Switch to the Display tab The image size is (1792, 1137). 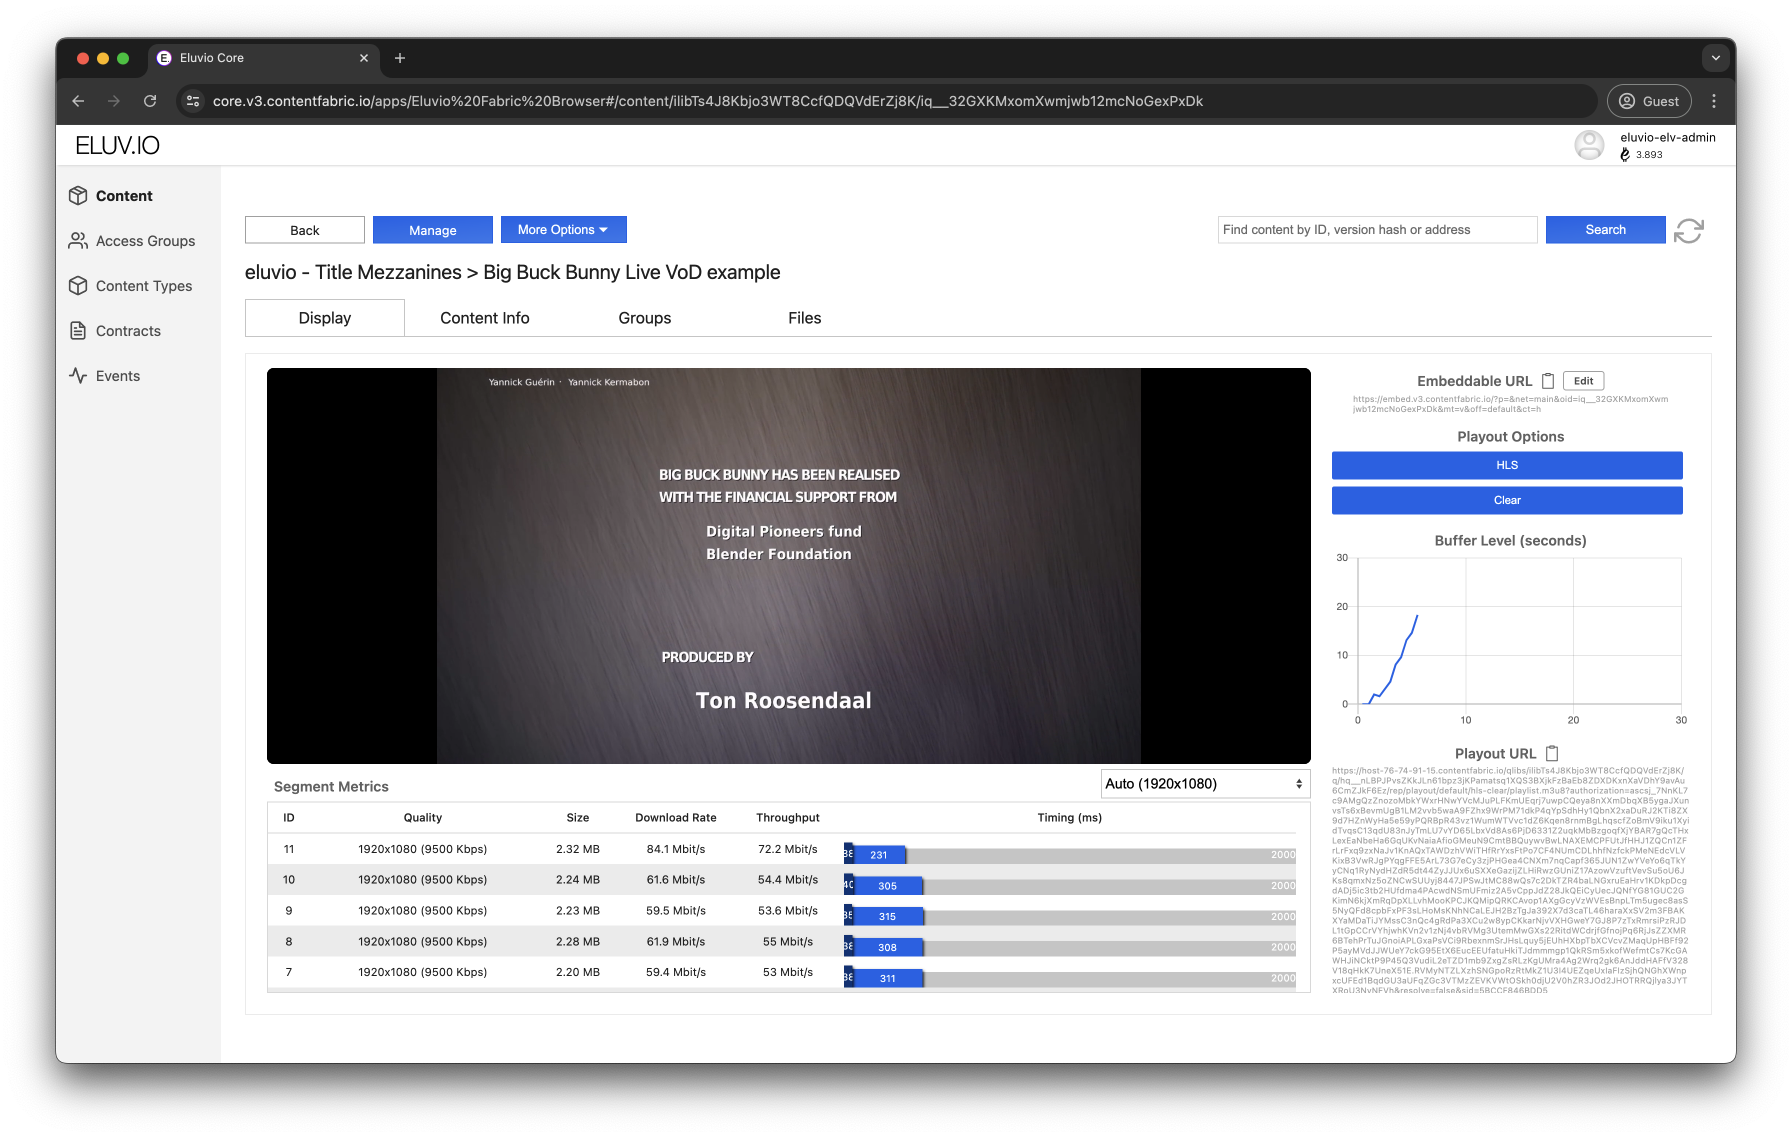coord(325,318)
